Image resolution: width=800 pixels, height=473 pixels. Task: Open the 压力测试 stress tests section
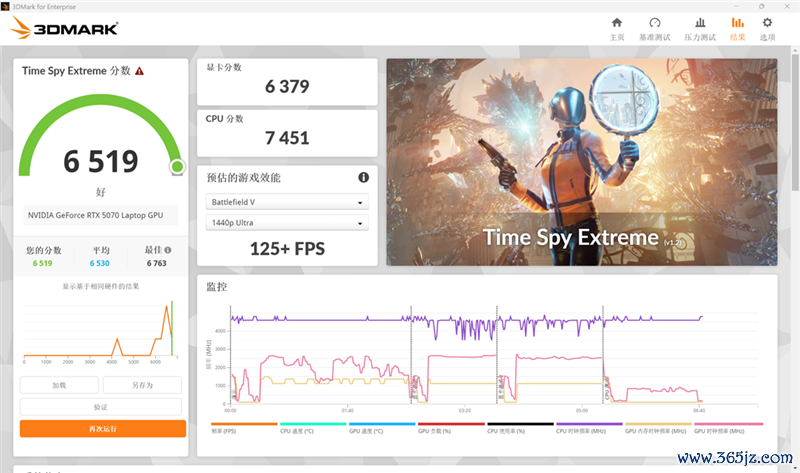tap(700, 29)
